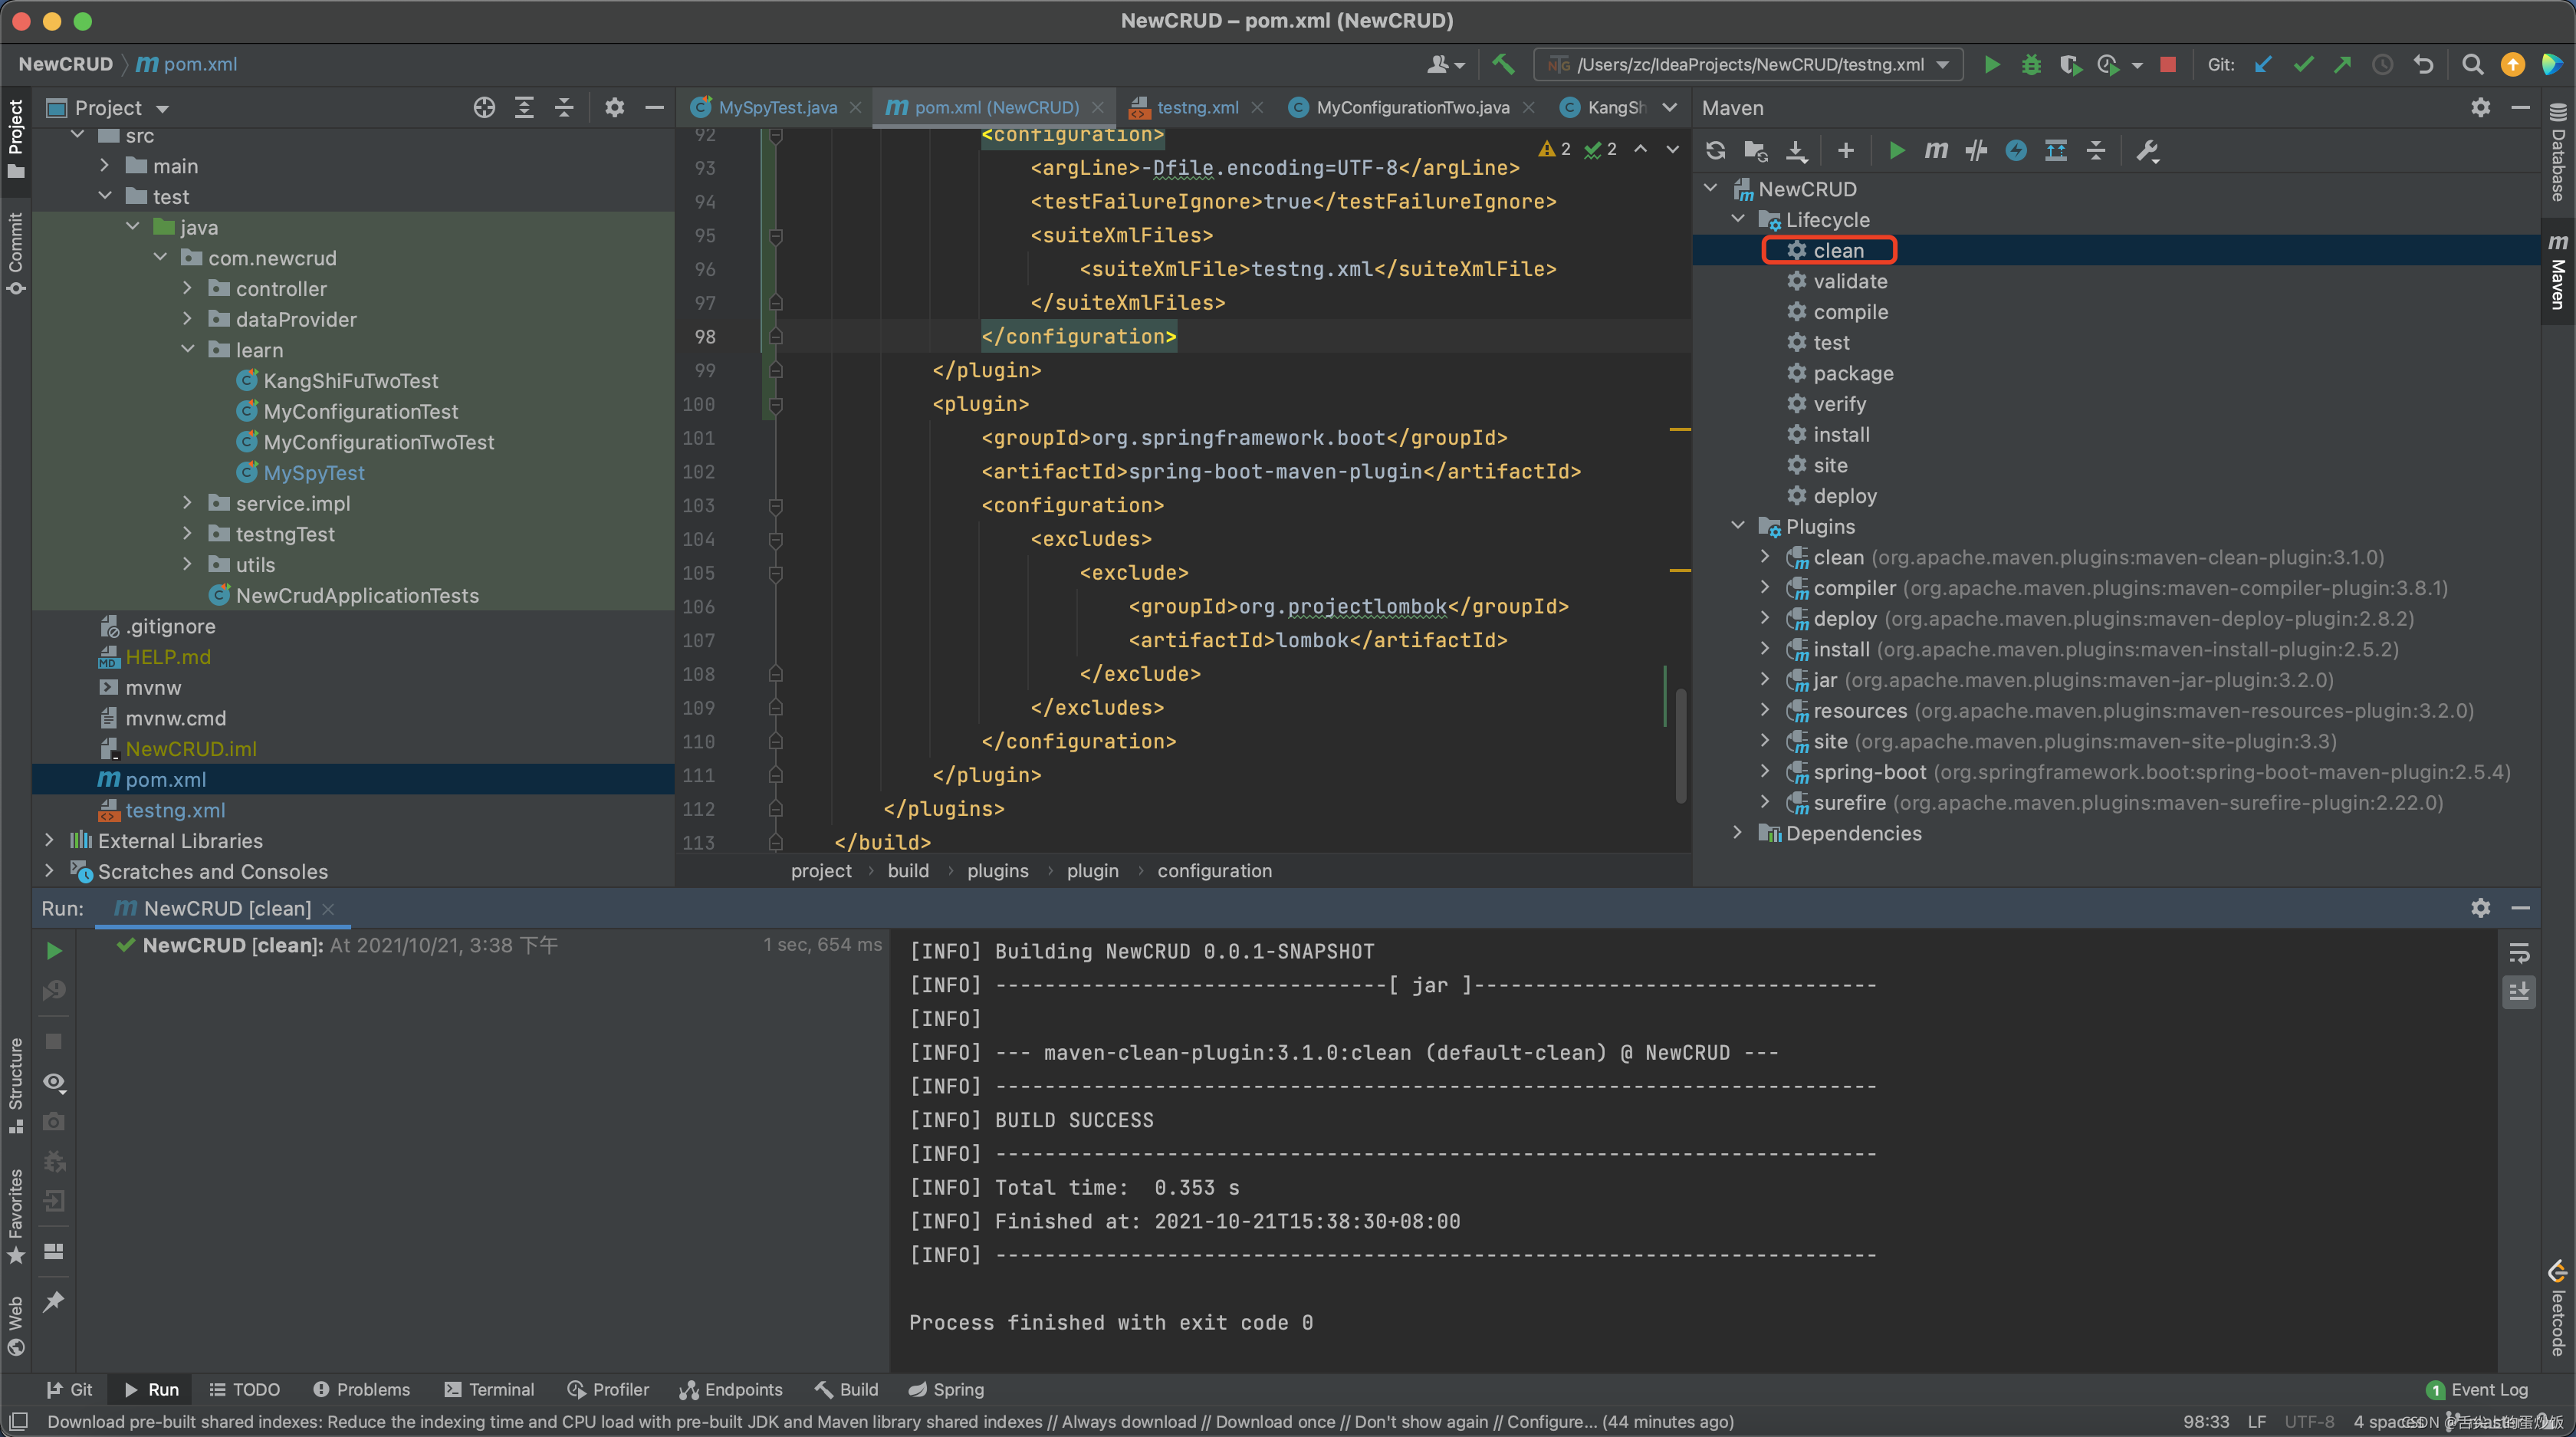Click Execute Maven Goal 'm' icon

1936,151
